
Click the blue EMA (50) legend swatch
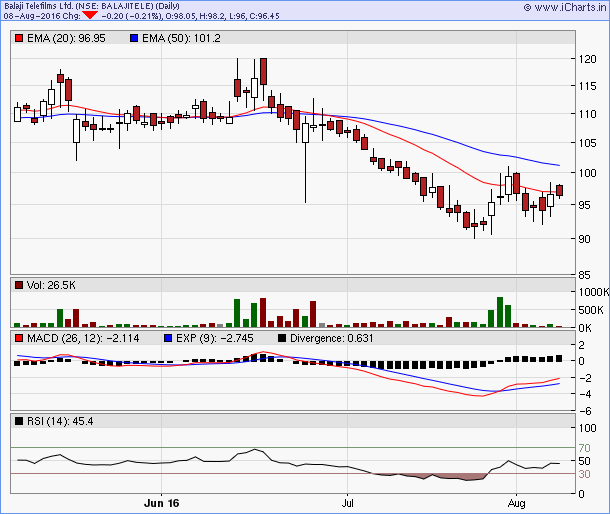[x=134, y=38]
